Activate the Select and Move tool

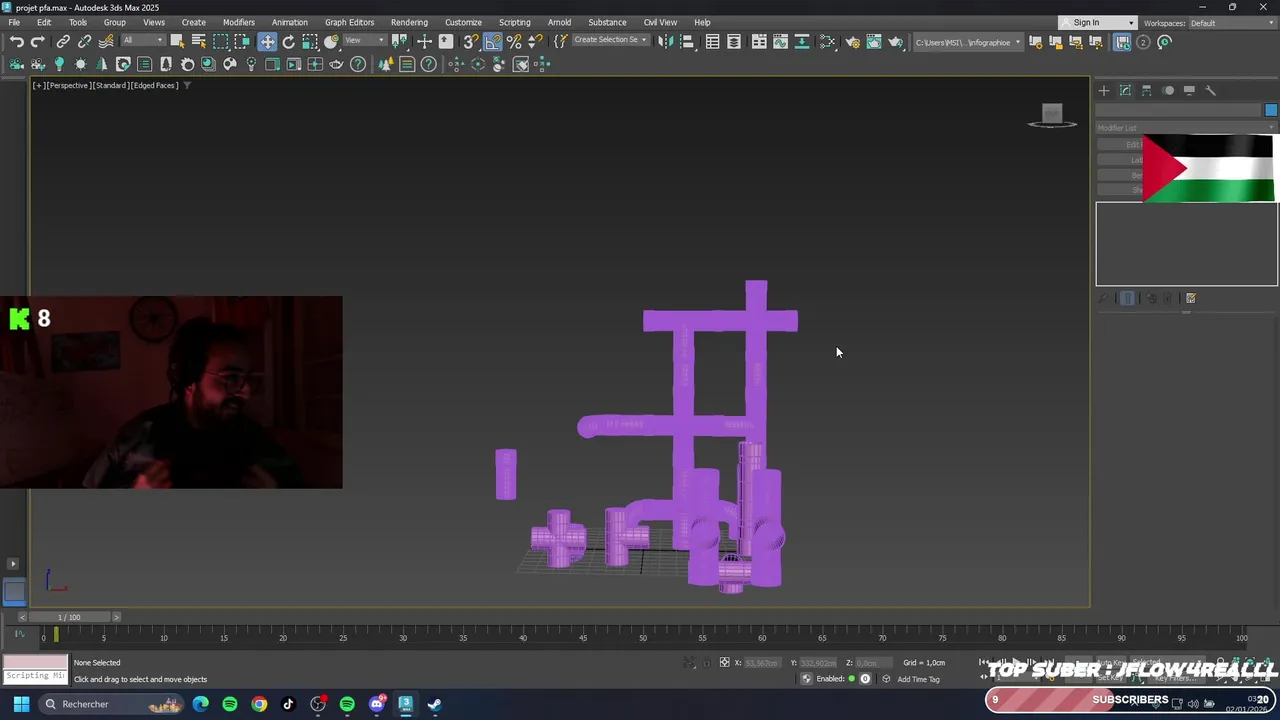(x=267, y=42)
